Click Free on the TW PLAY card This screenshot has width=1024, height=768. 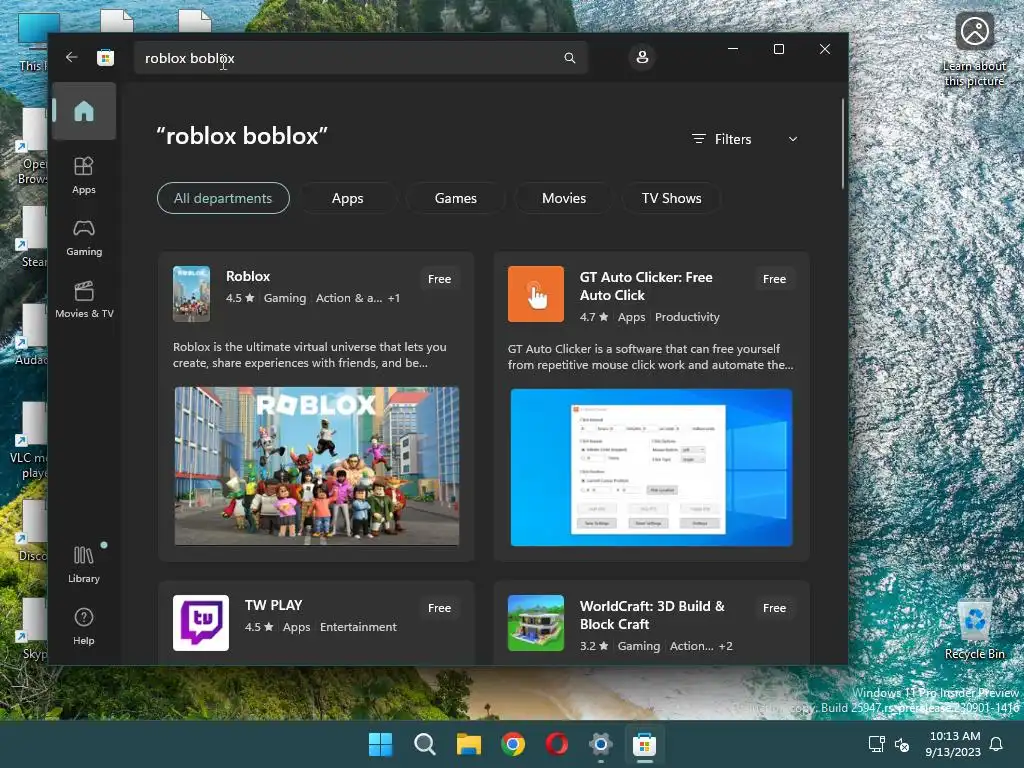click(440, 608)
